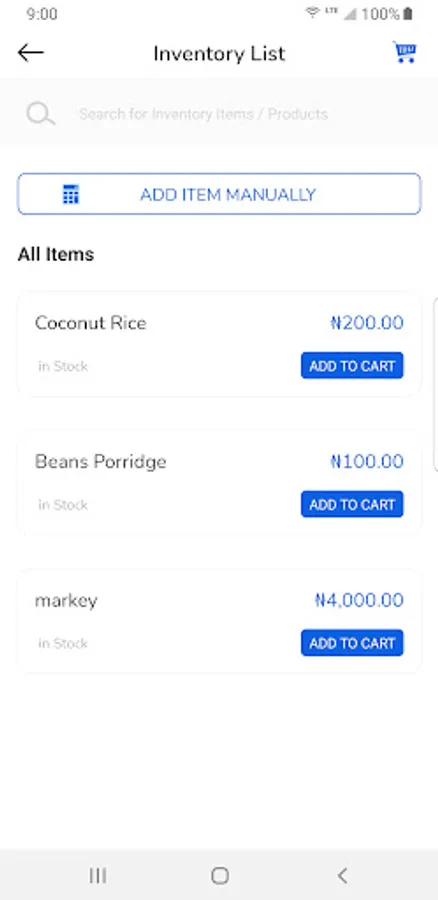Add markey to cart
438x900 pixels.
pos(352,643)
